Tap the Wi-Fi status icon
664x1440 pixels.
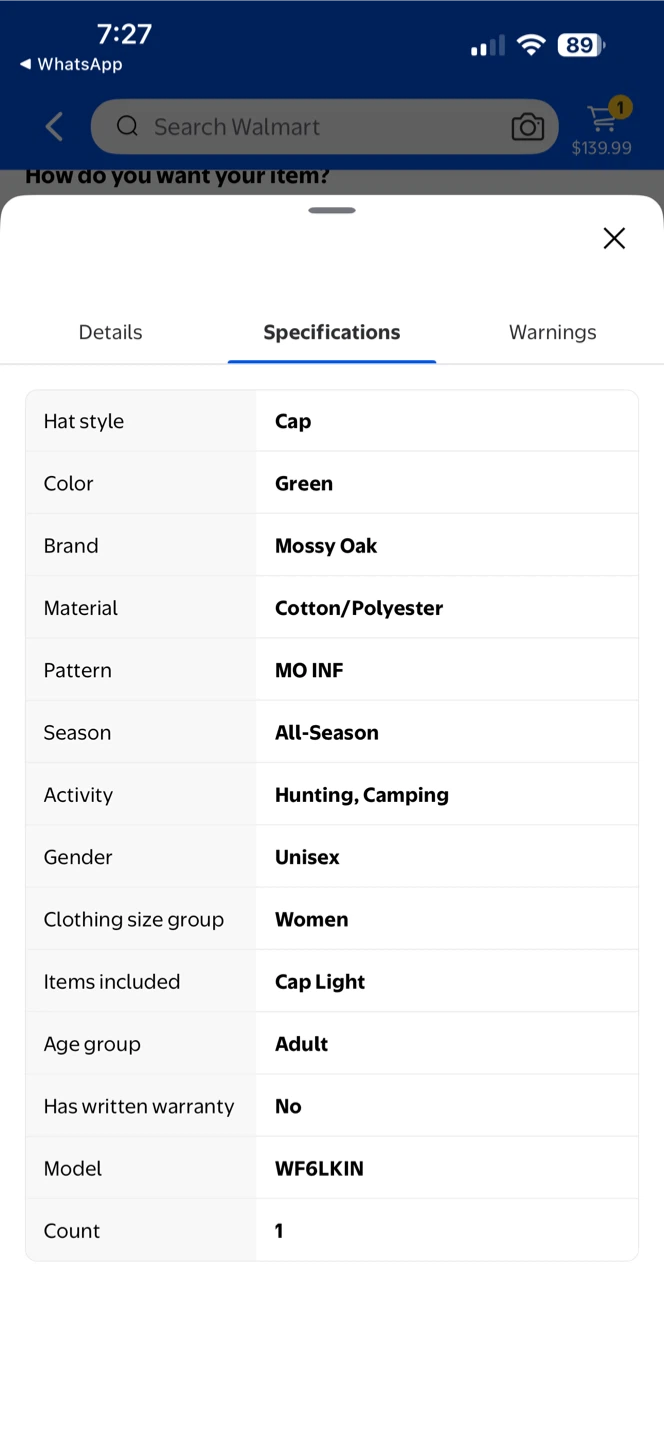click(x=531, y=45)
